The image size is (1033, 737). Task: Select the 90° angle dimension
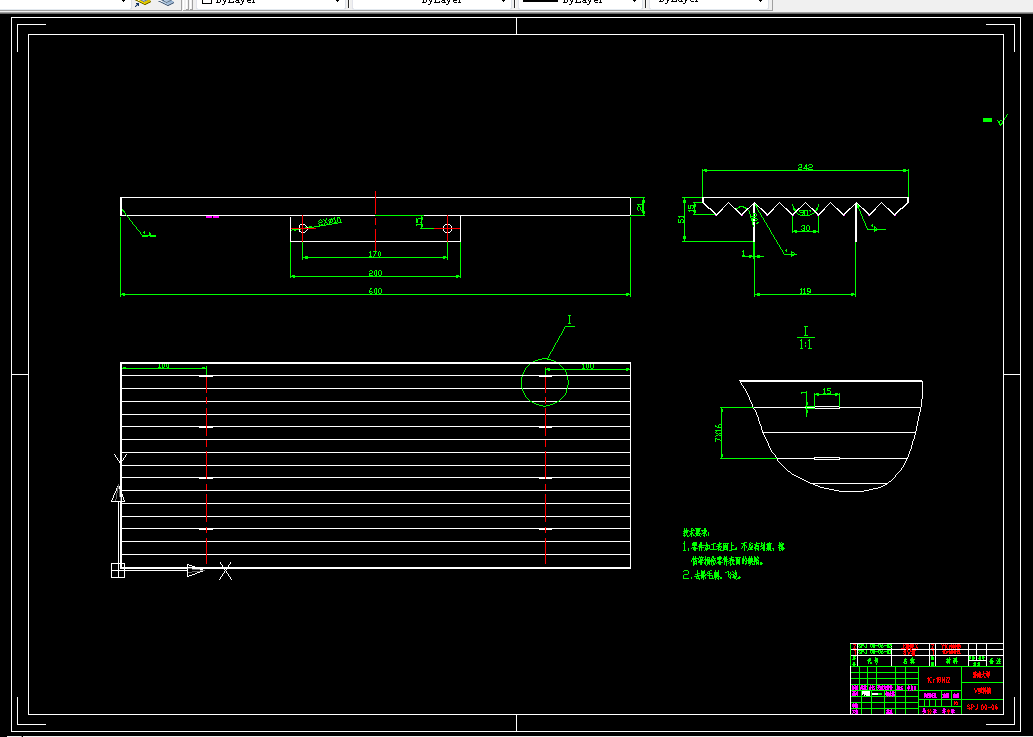coord(804,213)
